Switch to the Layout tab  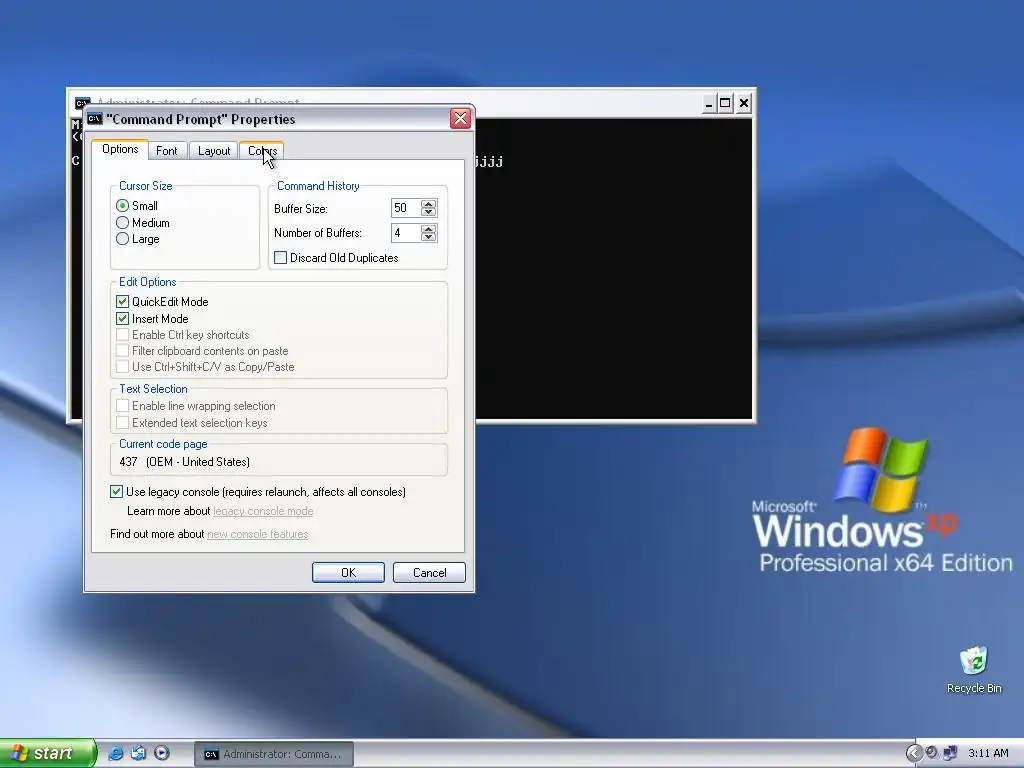[x=214, y=151]
